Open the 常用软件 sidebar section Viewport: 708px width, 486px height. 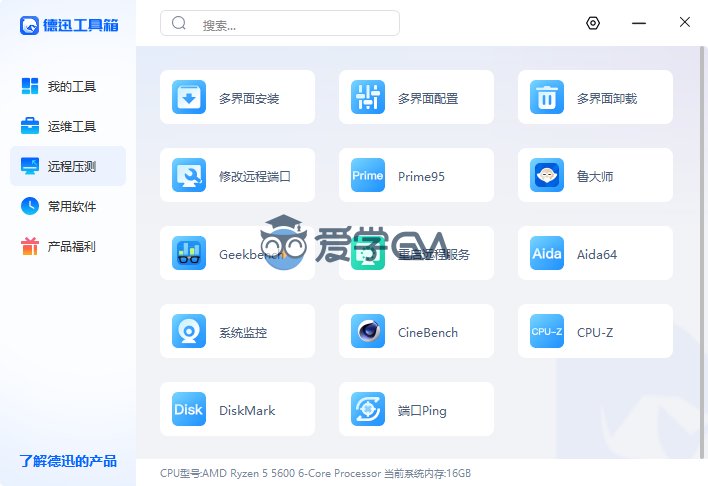[68, 206]
